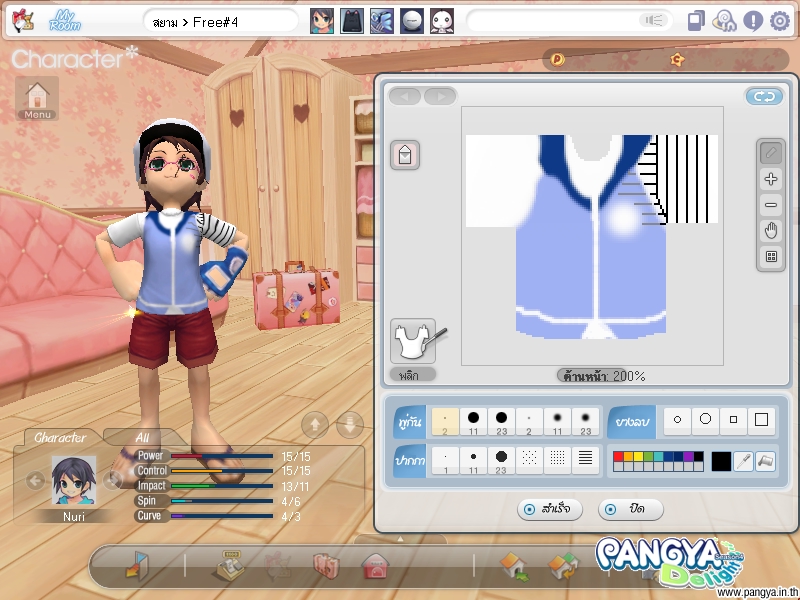Screen dimensions: 800x600
Task: Click the white mascot icon in the top bar
Action: pos(442,21)
